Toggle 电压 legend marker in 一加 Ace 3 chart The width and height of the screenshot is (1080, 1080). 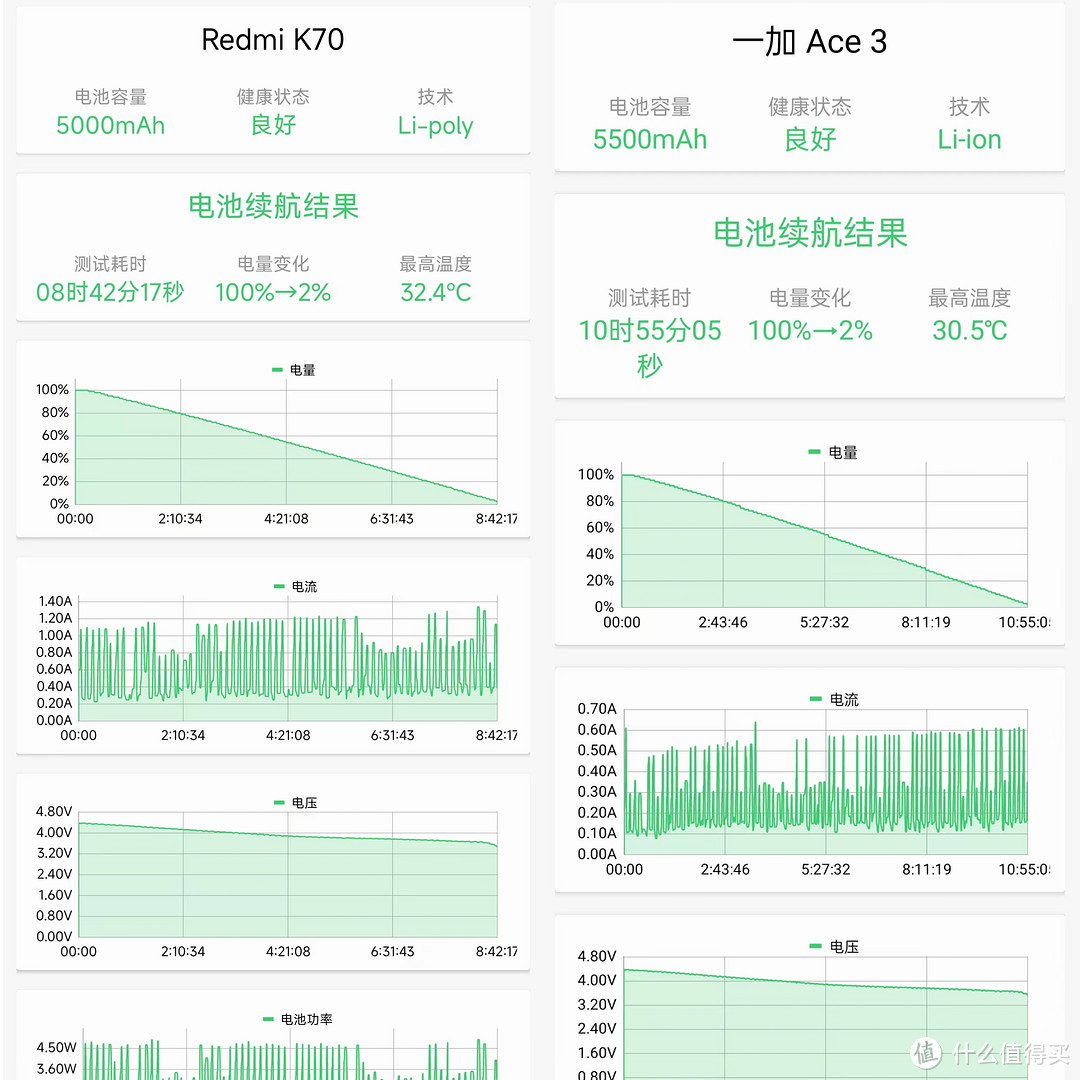tap(816, 946)
